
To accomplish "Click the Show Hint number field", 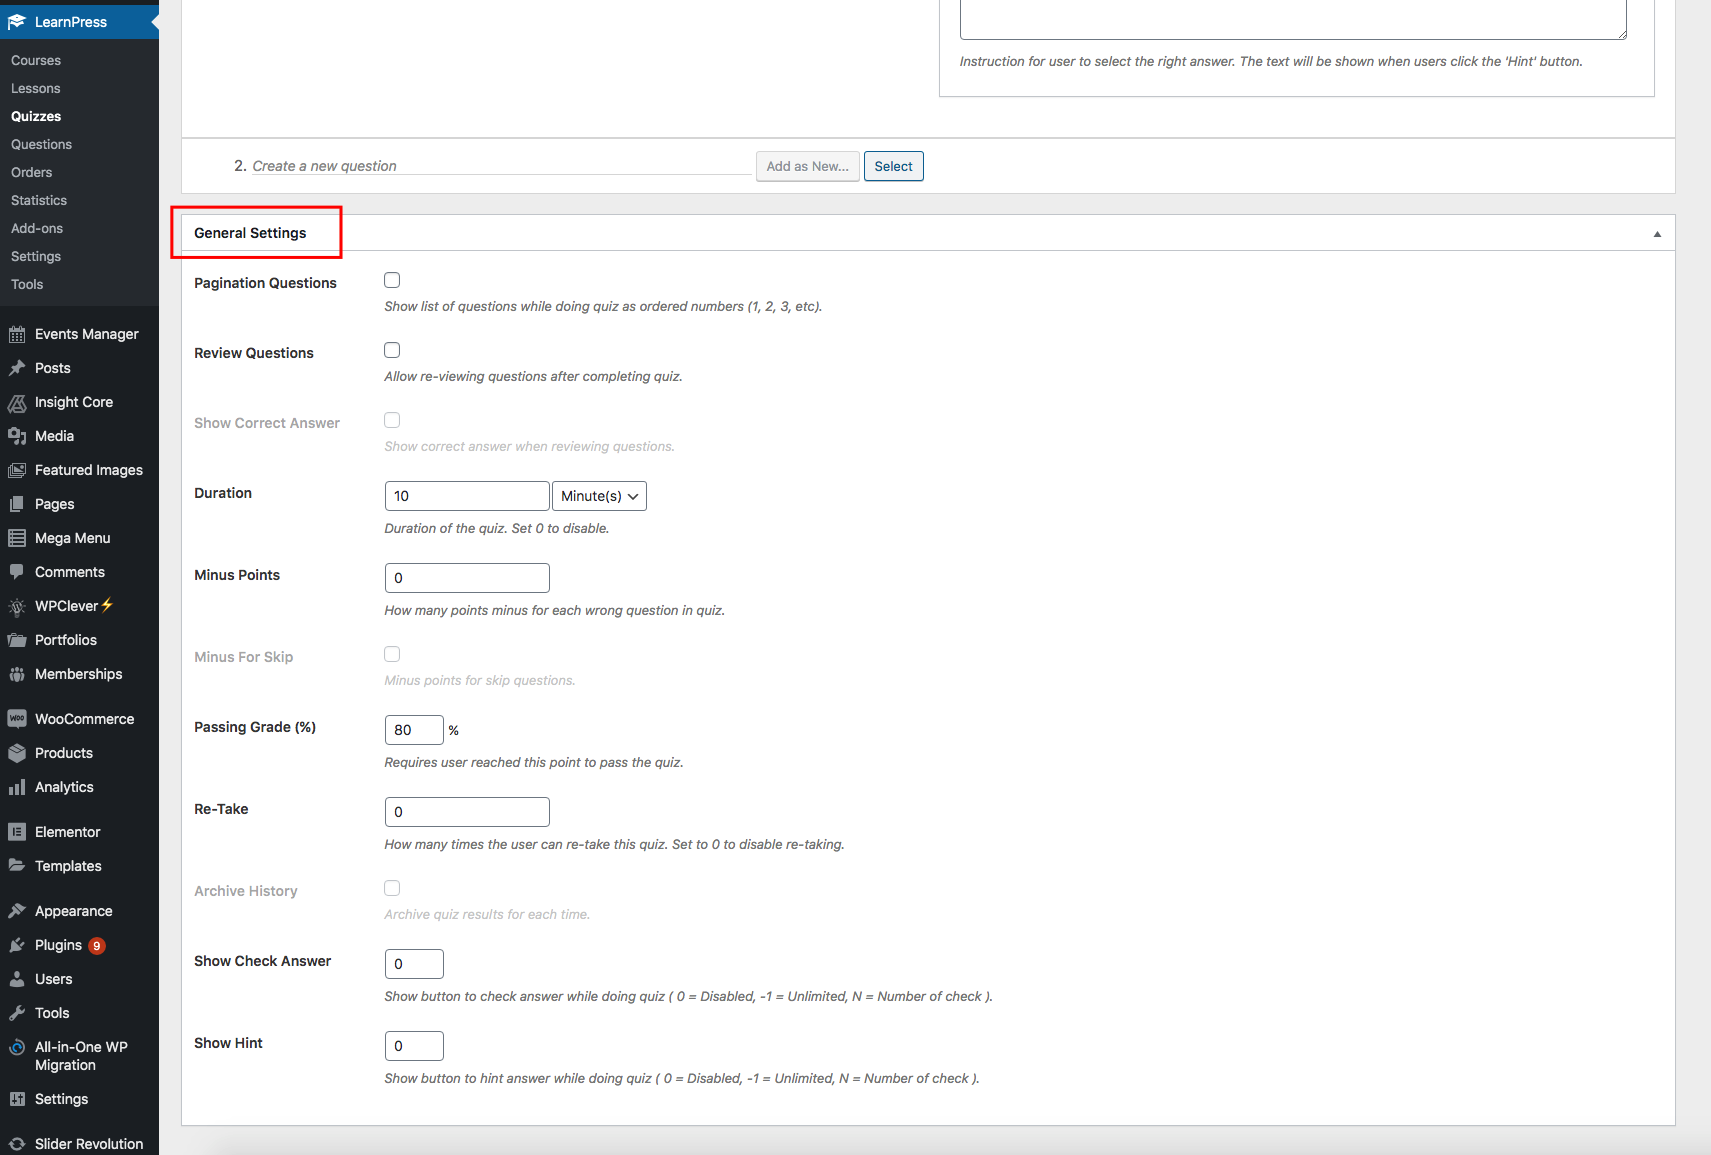I will [414, 1046].
